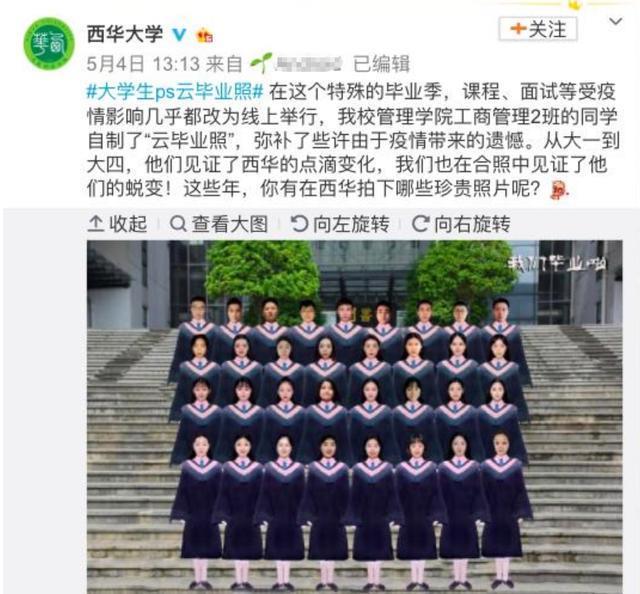Select the 查看大图 text option

tap(230, 224)
